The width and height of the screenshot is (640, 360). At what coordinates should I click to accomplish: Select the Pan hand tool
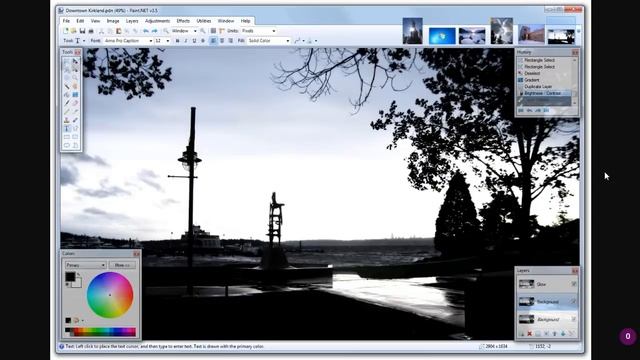point(76,86)
